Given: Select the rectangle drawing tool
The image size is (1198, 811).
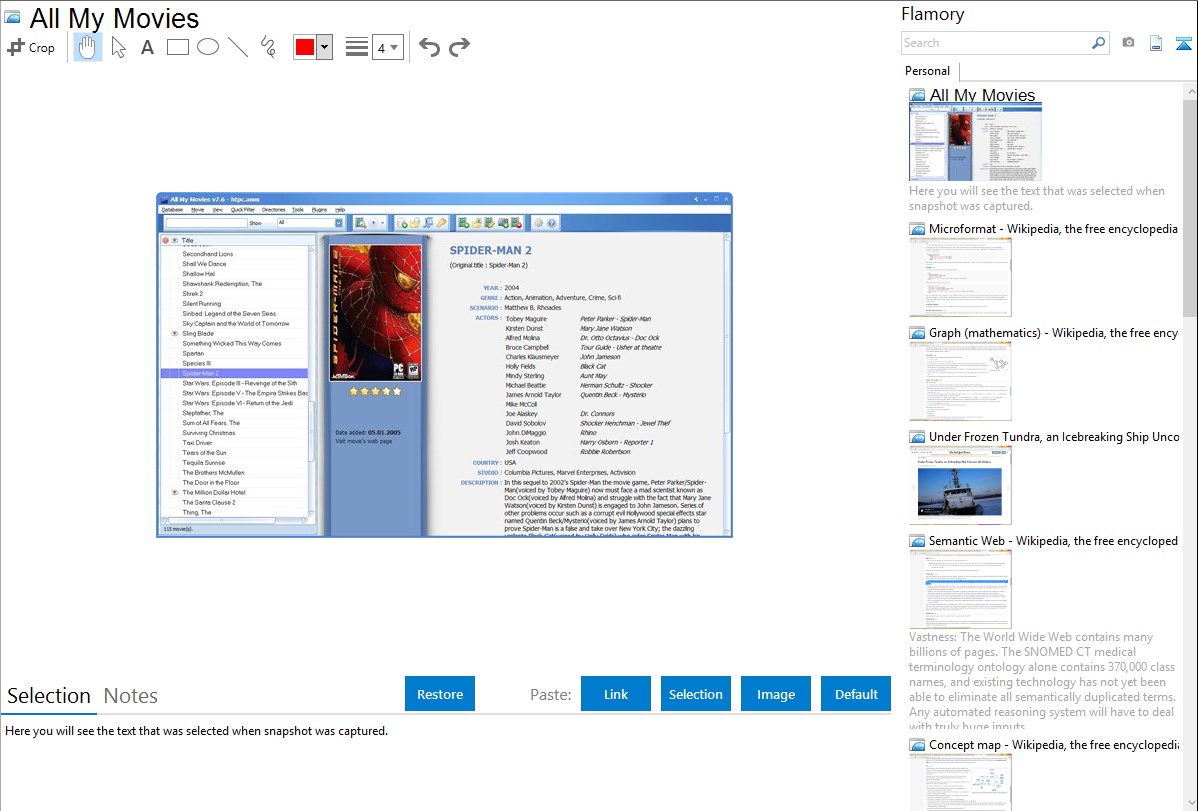Looking at the screenshot, I should click(177, 47).
